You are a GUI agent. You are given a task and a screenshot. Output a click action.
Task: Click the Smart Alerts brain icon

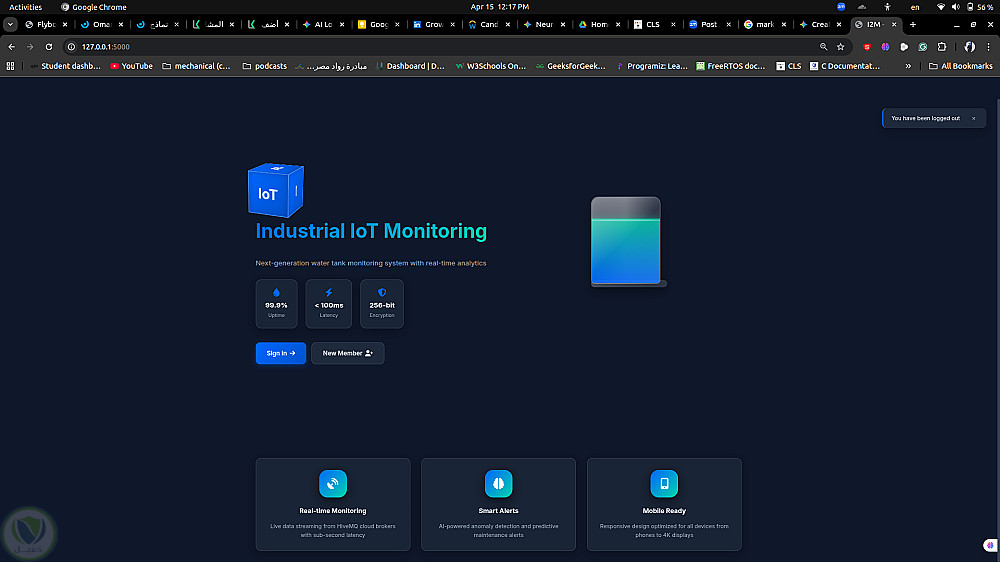498,484
